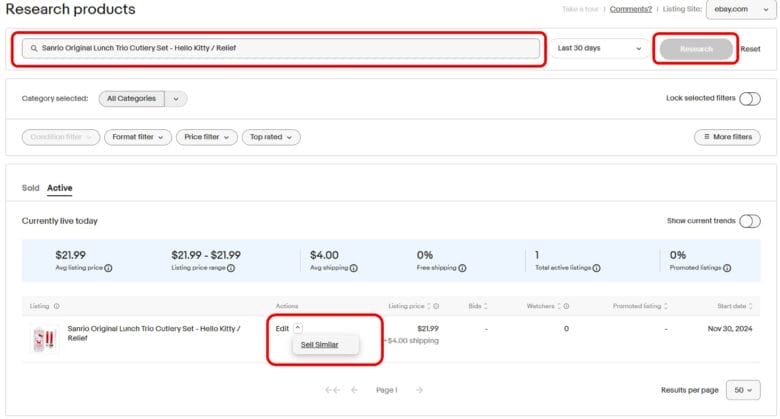
Task: Open the Top rated dropdown
Action: [x=271, y=137]
